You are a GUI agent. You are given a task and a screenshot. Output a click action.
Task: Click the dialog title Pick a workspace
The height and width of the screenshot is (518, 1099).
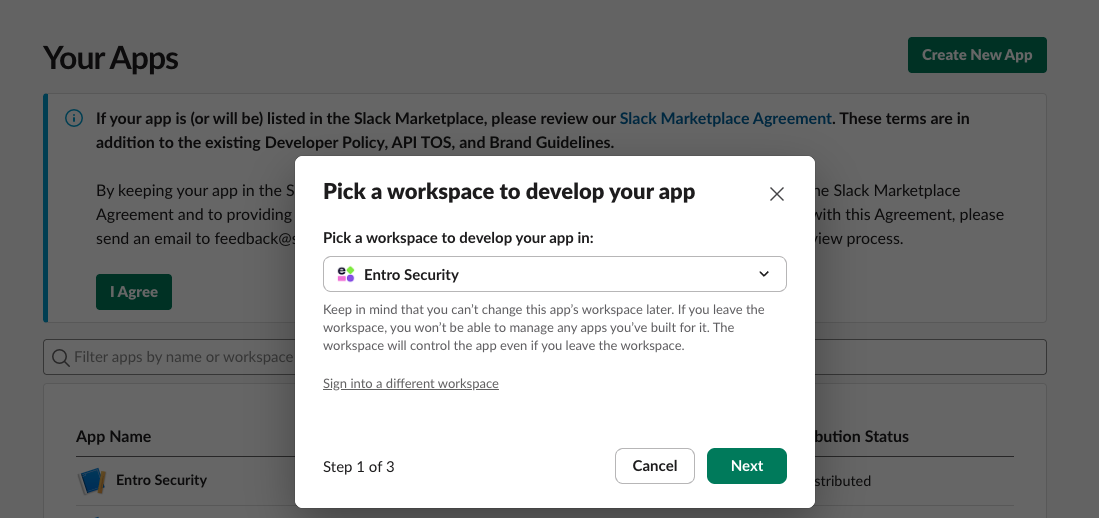[509, 191]
